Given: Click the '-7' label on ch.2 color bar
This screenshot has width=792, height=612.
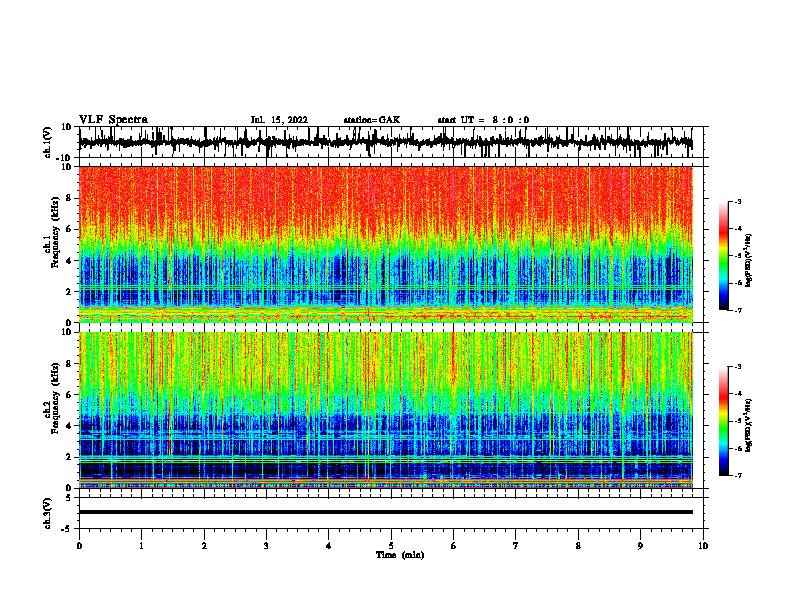Looking at the screenshot, I should tap(738, 475).
